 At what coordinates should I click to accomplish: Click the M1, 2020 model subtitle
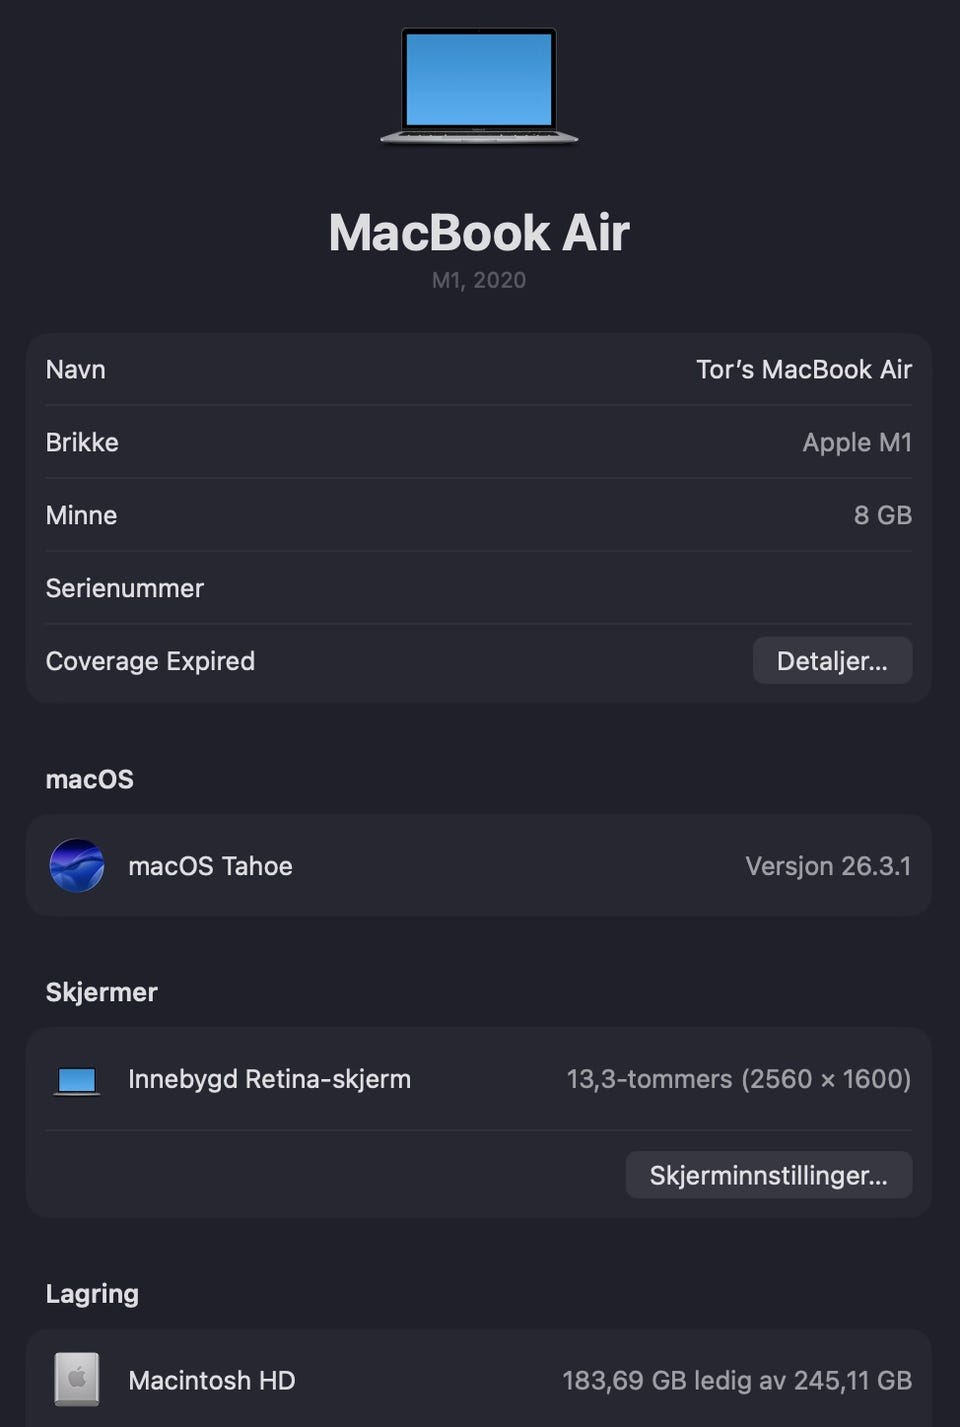click(x=479, y=281)
